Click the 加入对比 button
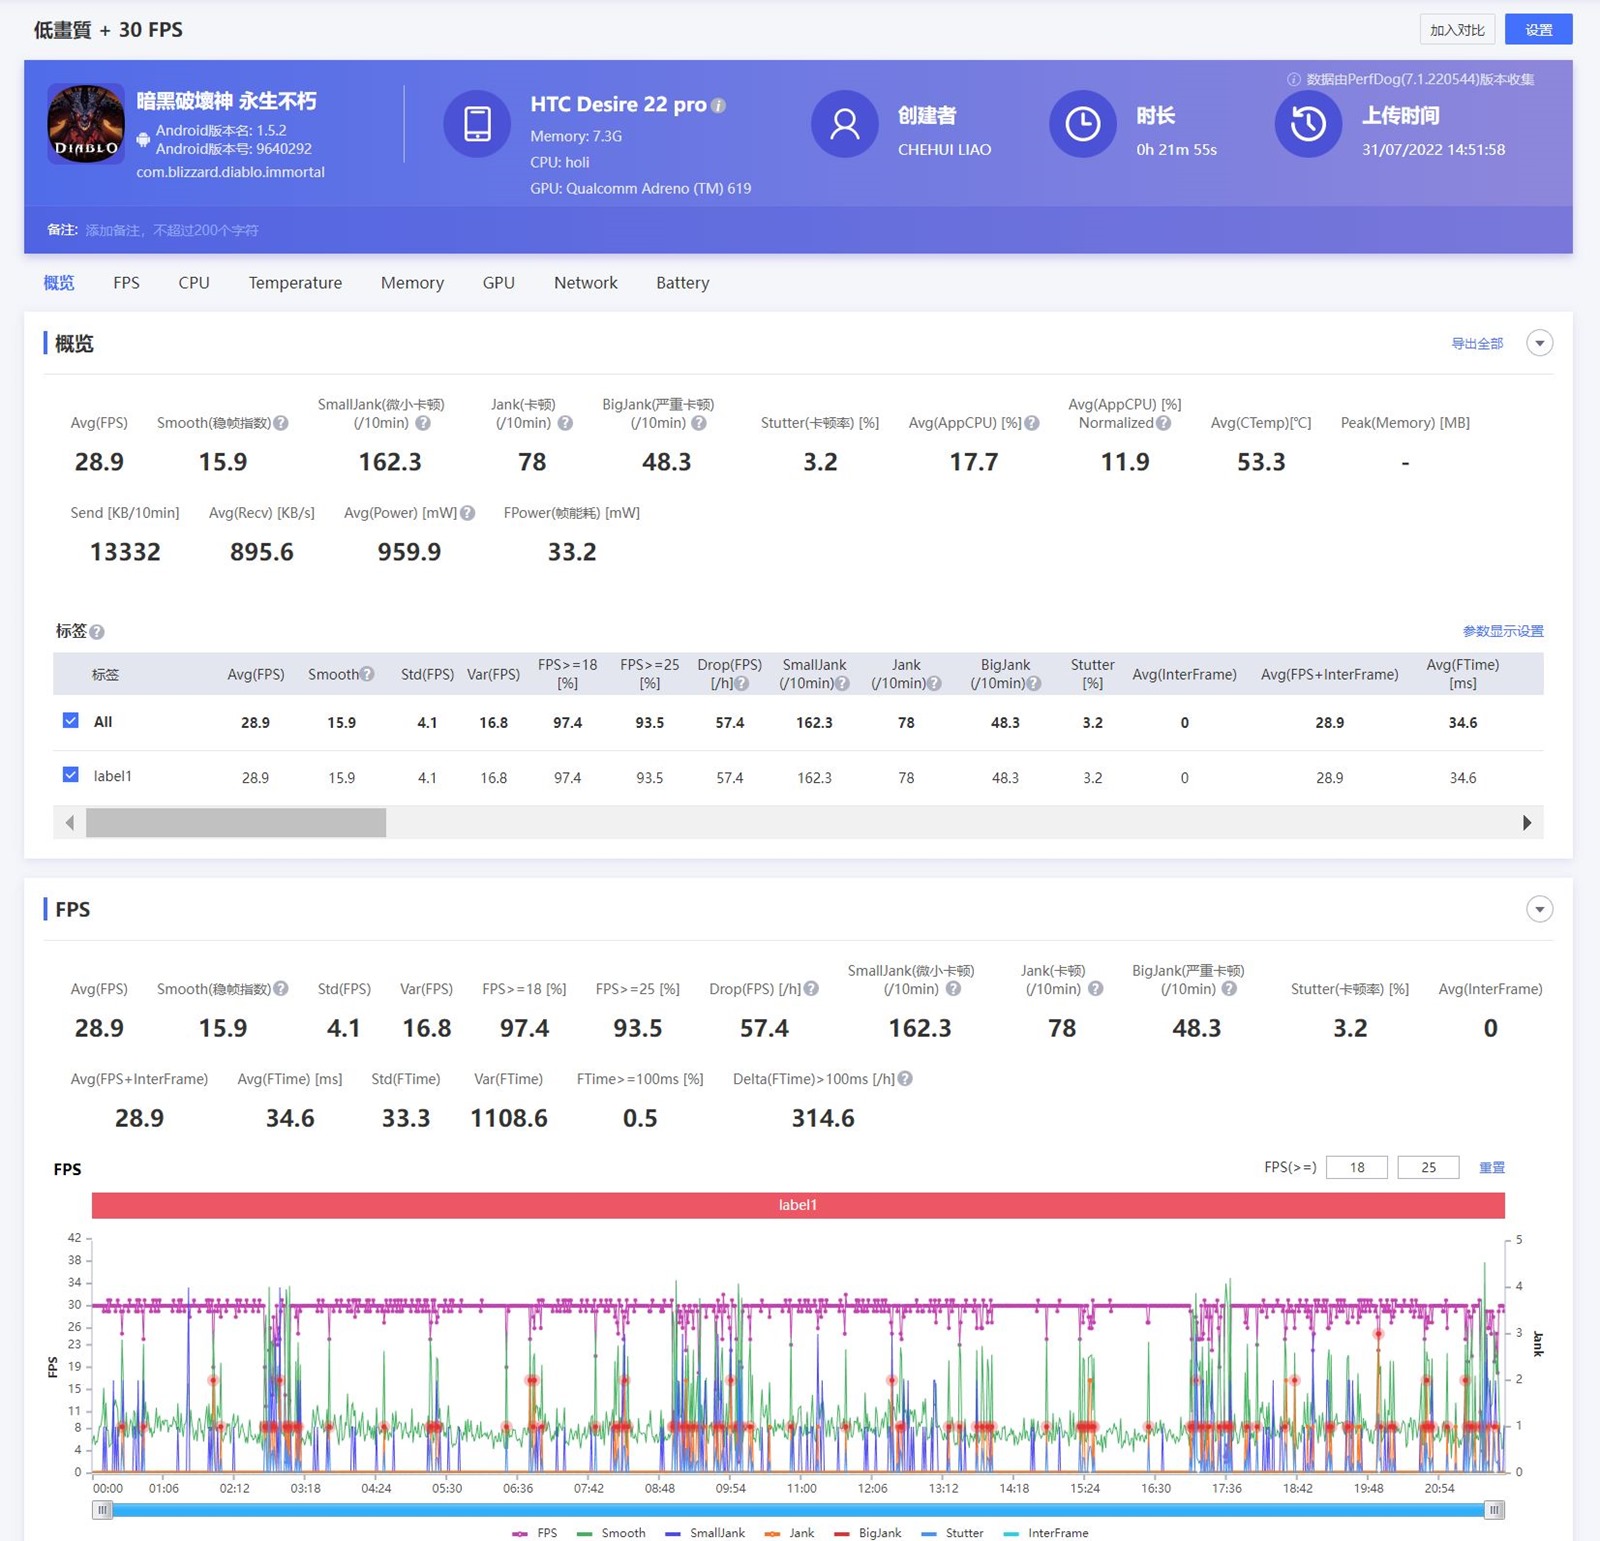 click(1456, 30)
